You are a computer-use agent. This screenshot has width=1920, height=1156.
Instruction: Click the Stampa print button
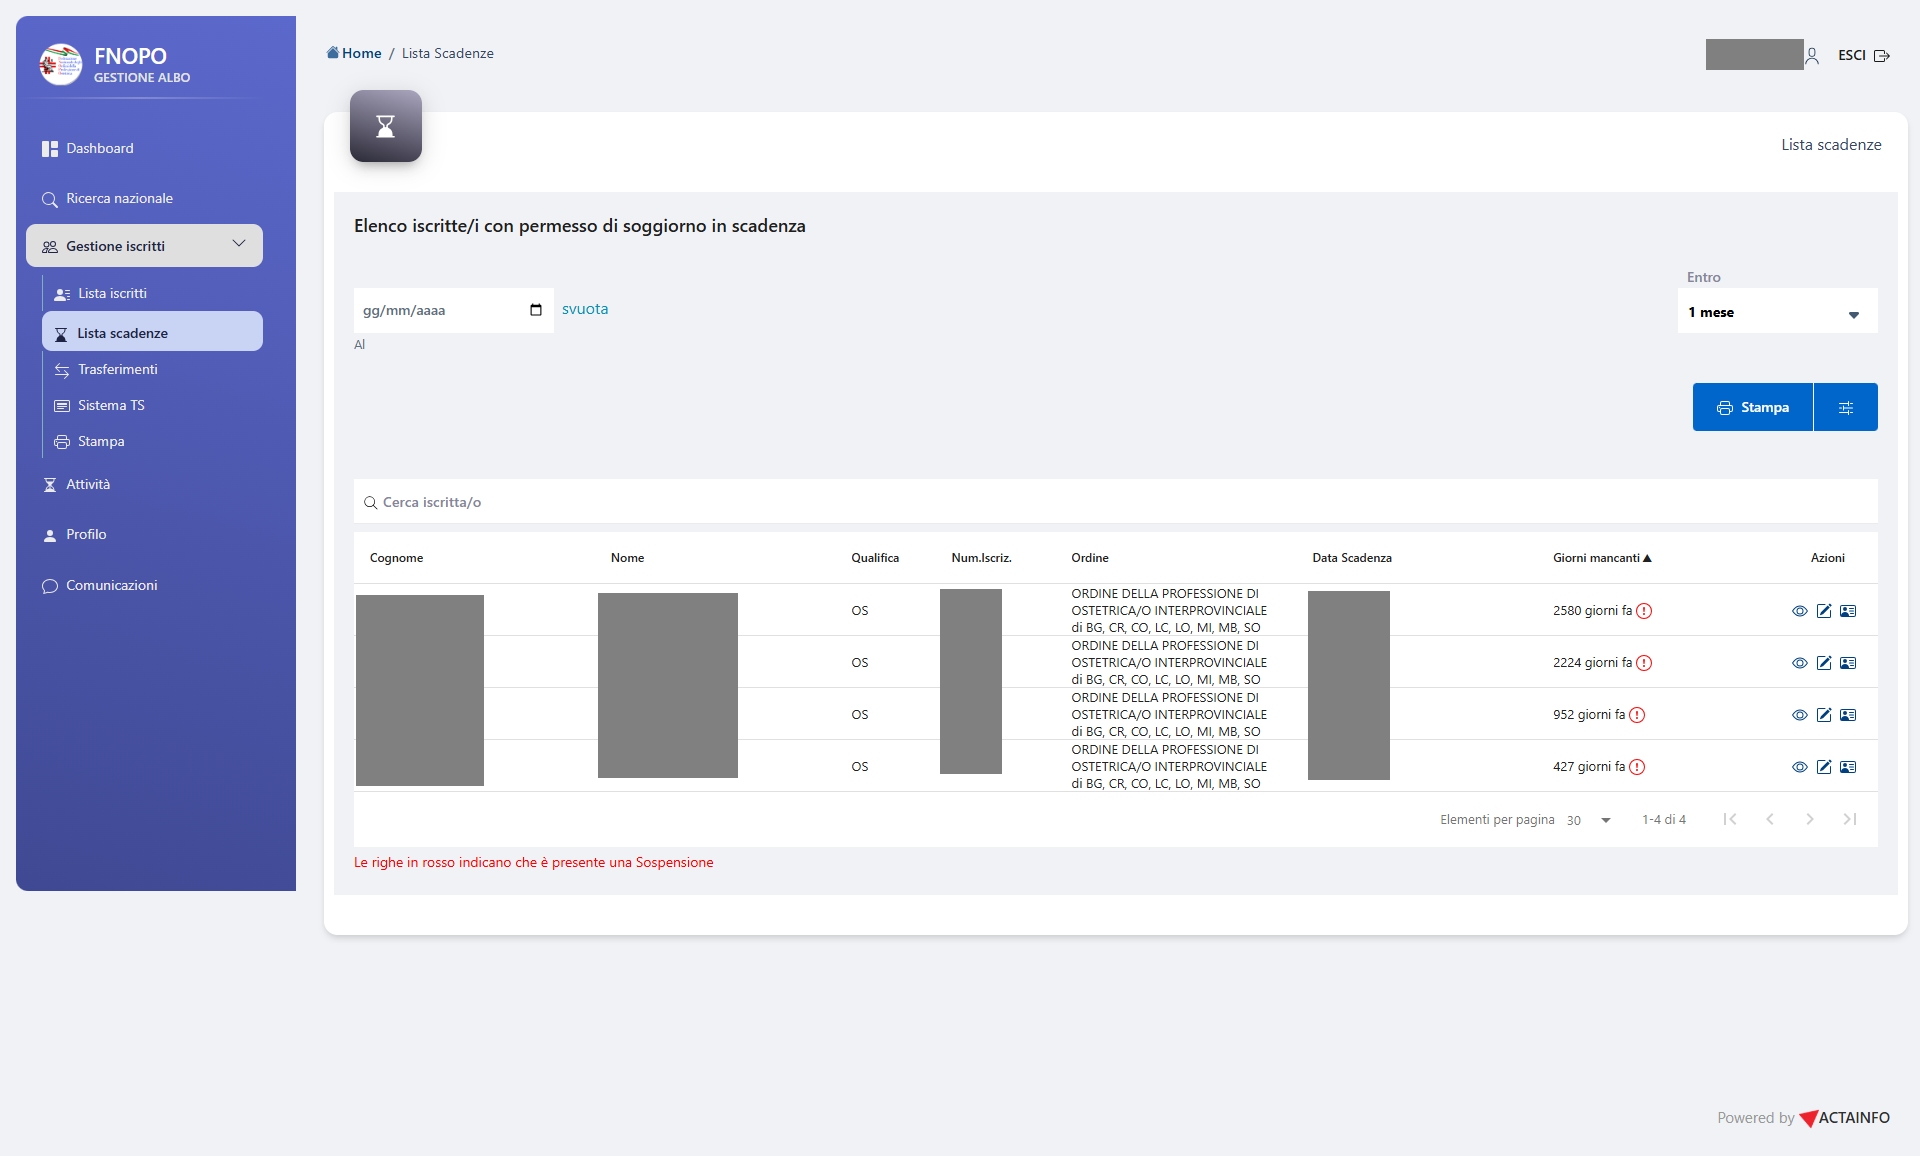[1752, 407]
